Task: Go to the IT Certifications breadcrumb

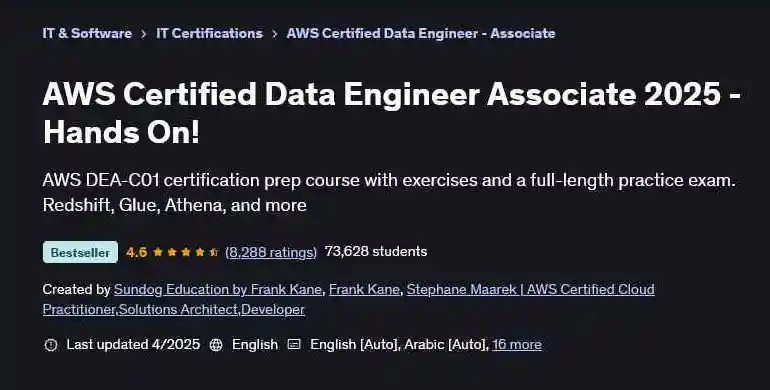Action: coord(209,33)
